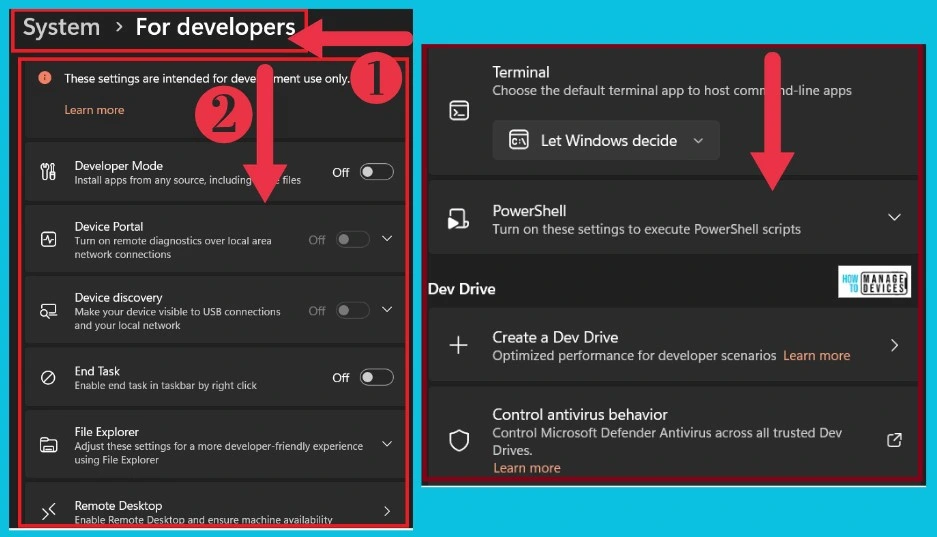Click Learn more under developer warning
The width and height of the screenshot is (937, 537).
94,110
